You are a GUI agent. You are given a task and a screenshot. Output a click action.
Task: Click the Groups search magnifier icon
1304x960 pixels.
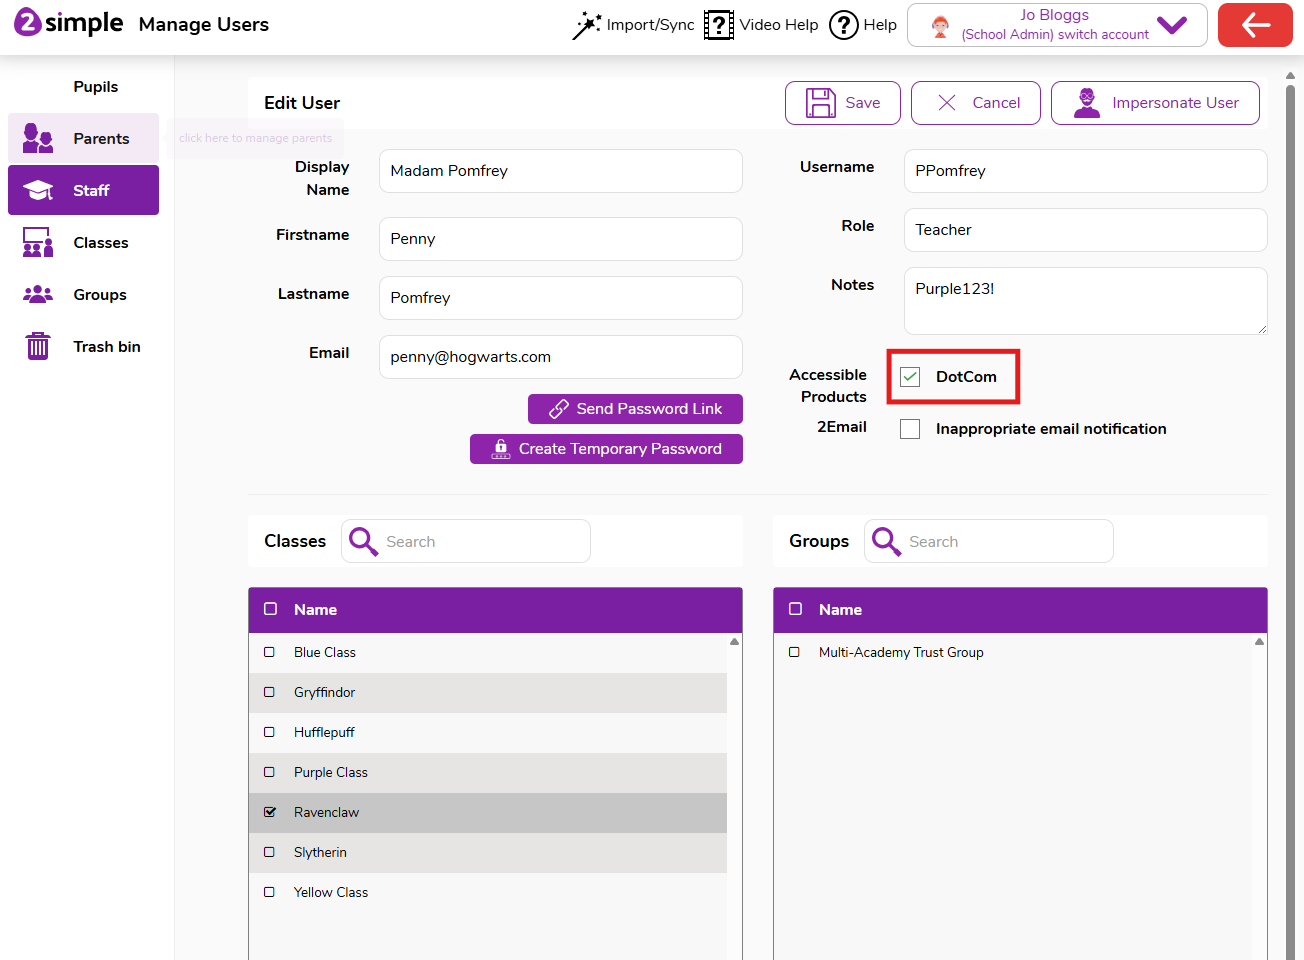(x=886, y=541)
